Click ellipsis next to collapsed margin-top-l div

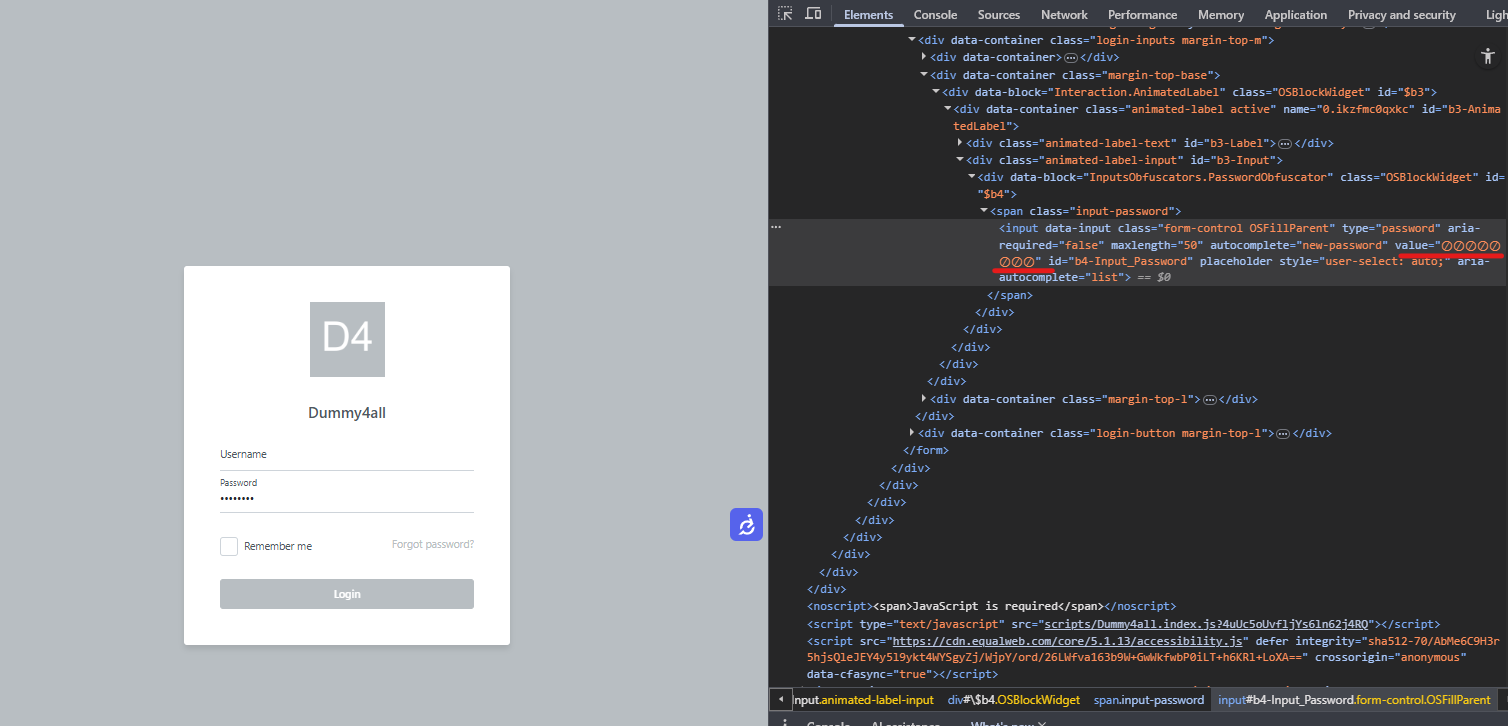click(x=1210, y=398)
